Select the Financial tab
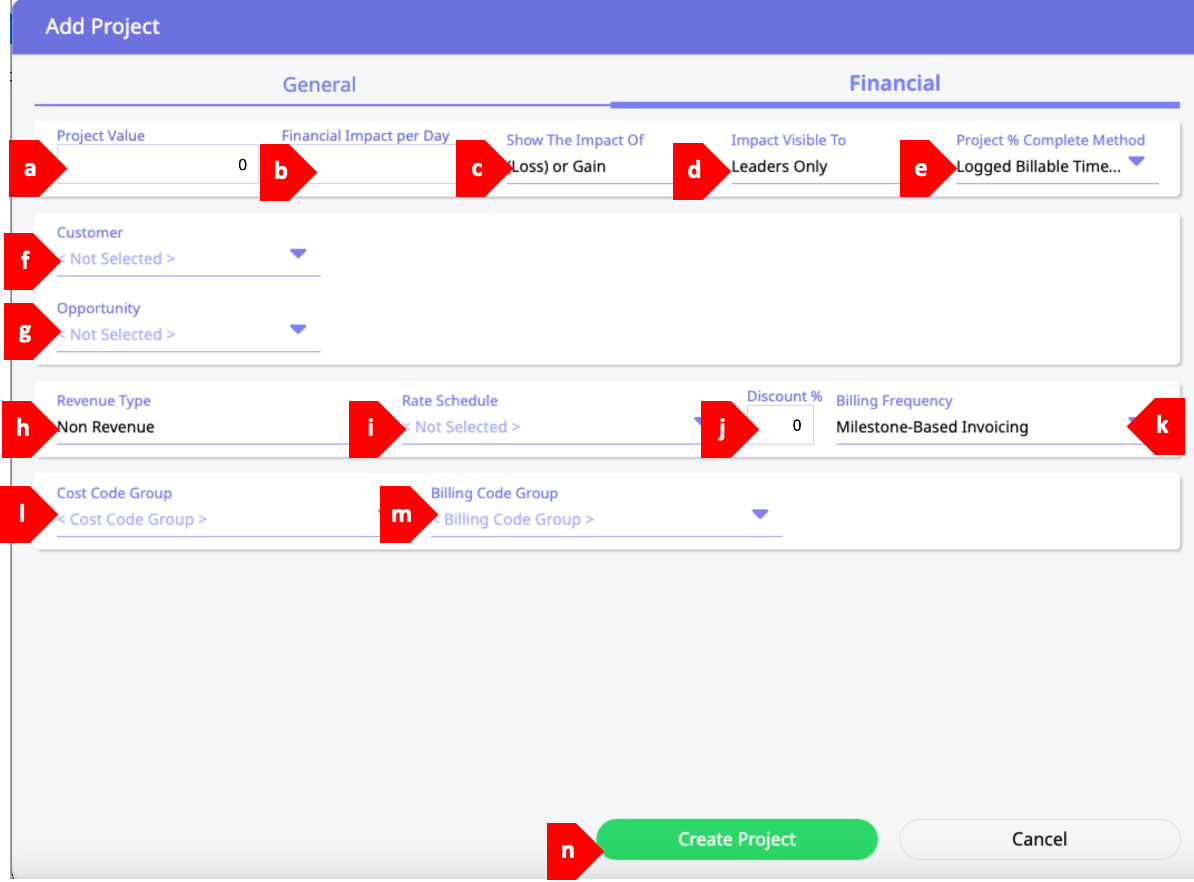The width and height of the screenshot is (1194, 882). [x=894, y=83]
